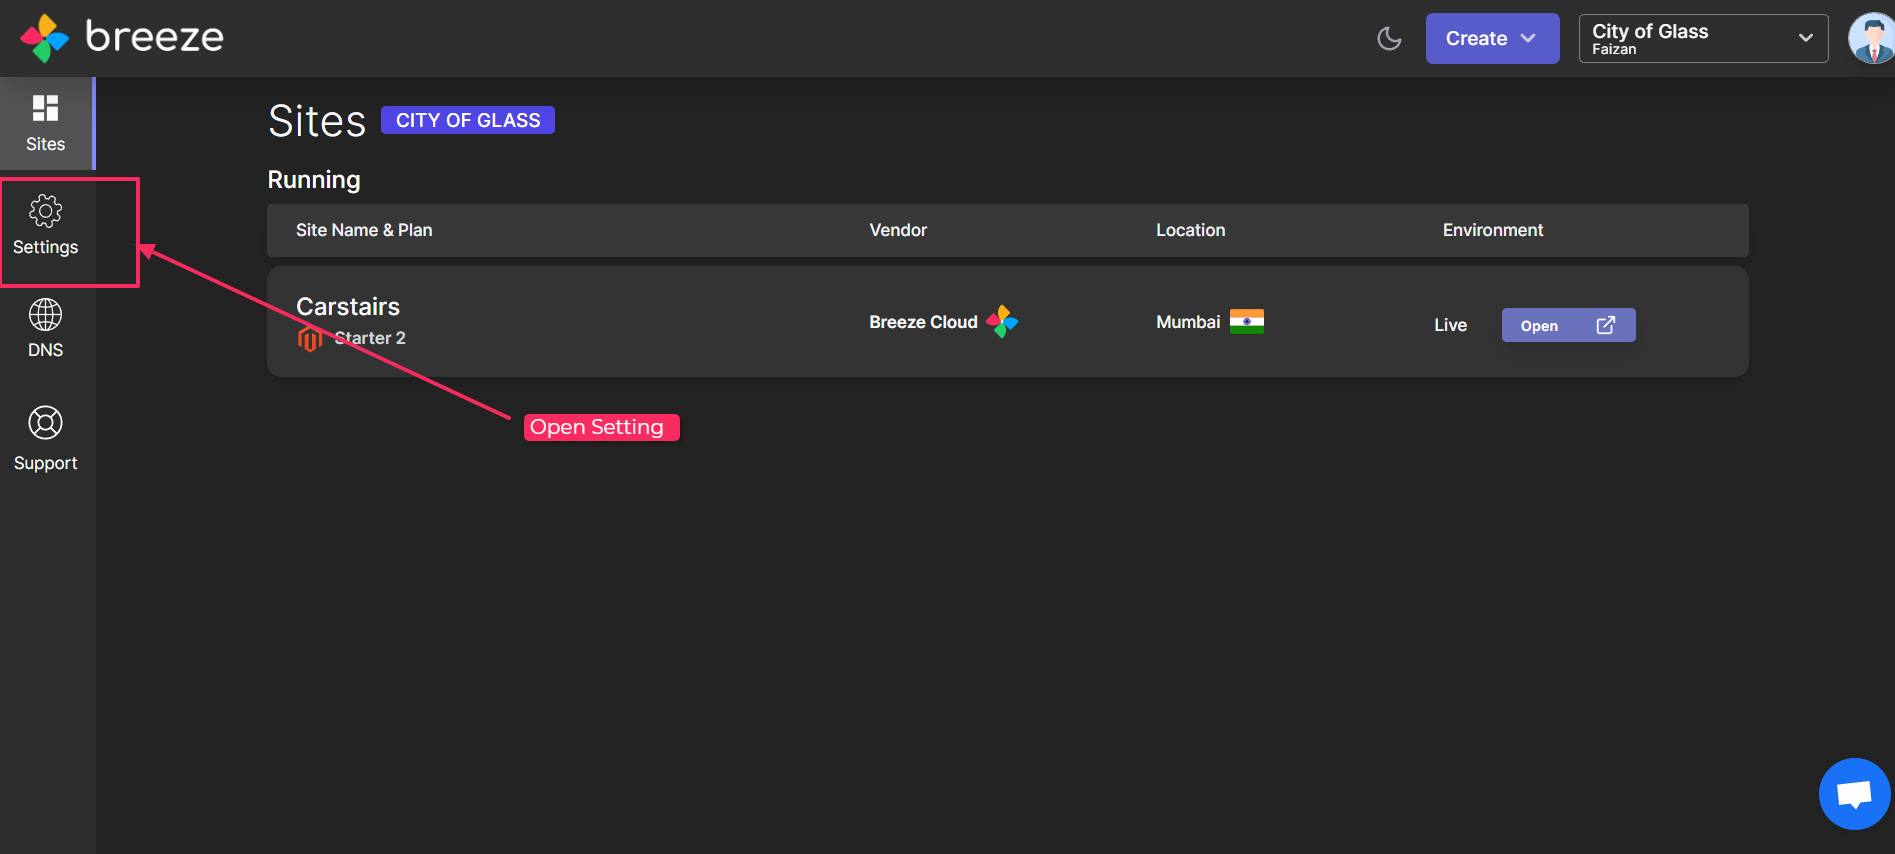The image size is (1895, 854).
Task: Click the breeze pinwheel logo
Action: pos(45,38)
